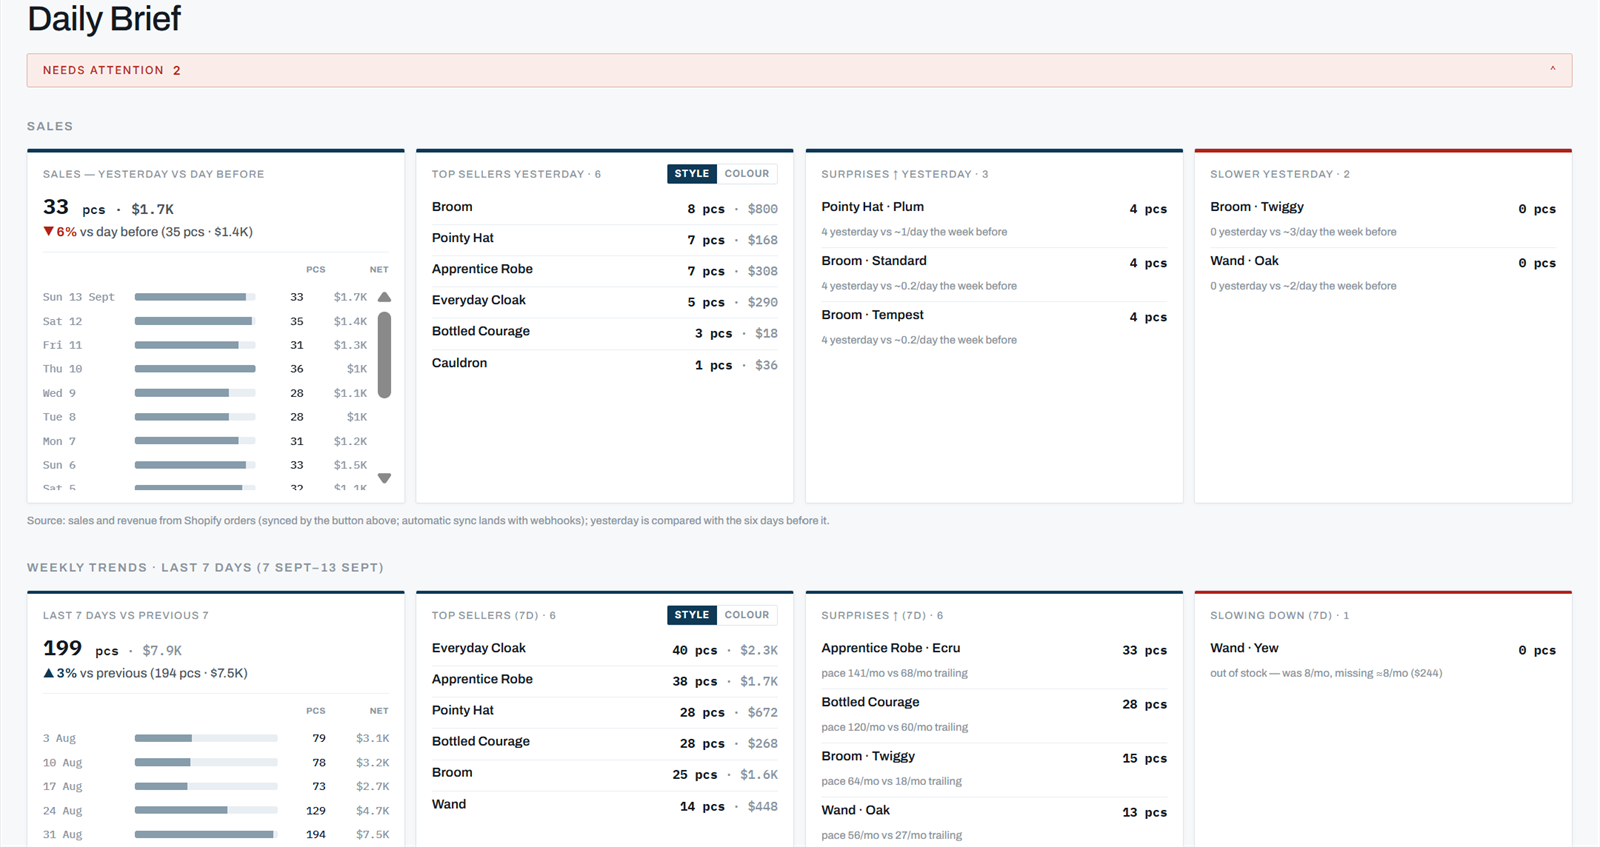Select Broom · Twiggy in Surprises (7D)
Image resolution: width=1600 pixels, height=847 pixels.
pos(994,768)
